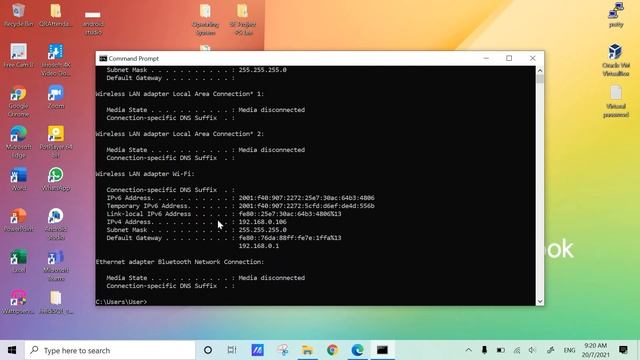Click the ENG language indicator

(x=569, y=350)
